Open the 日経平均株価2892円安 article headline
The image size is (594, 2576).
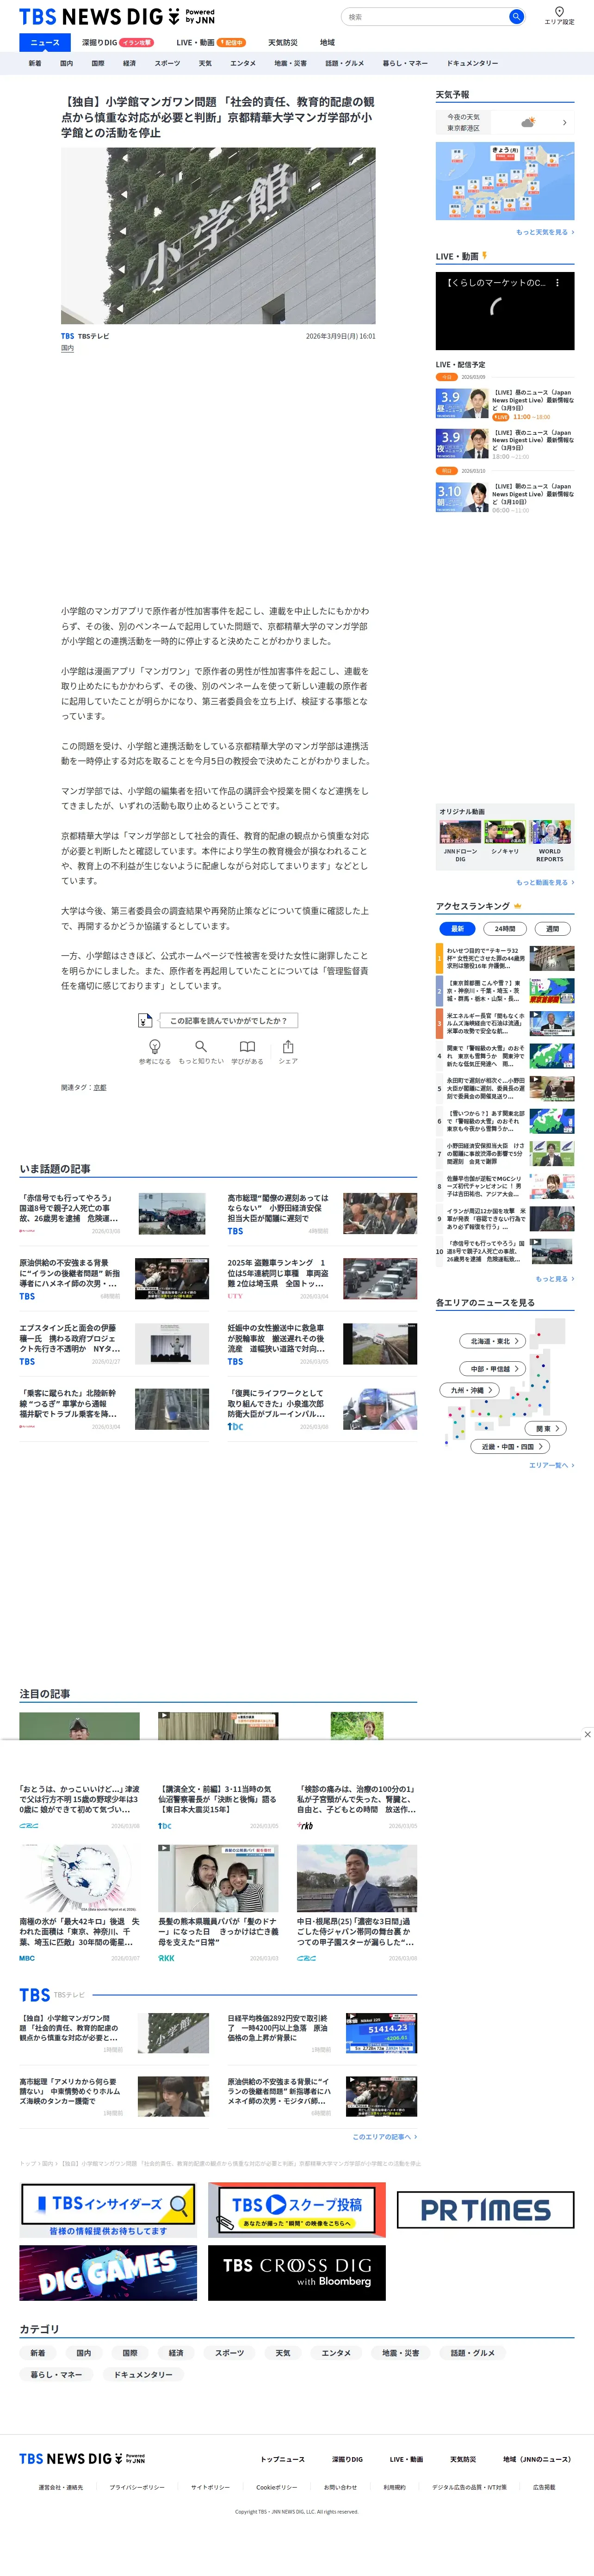pyautogui.click(x=277, y=2027)
